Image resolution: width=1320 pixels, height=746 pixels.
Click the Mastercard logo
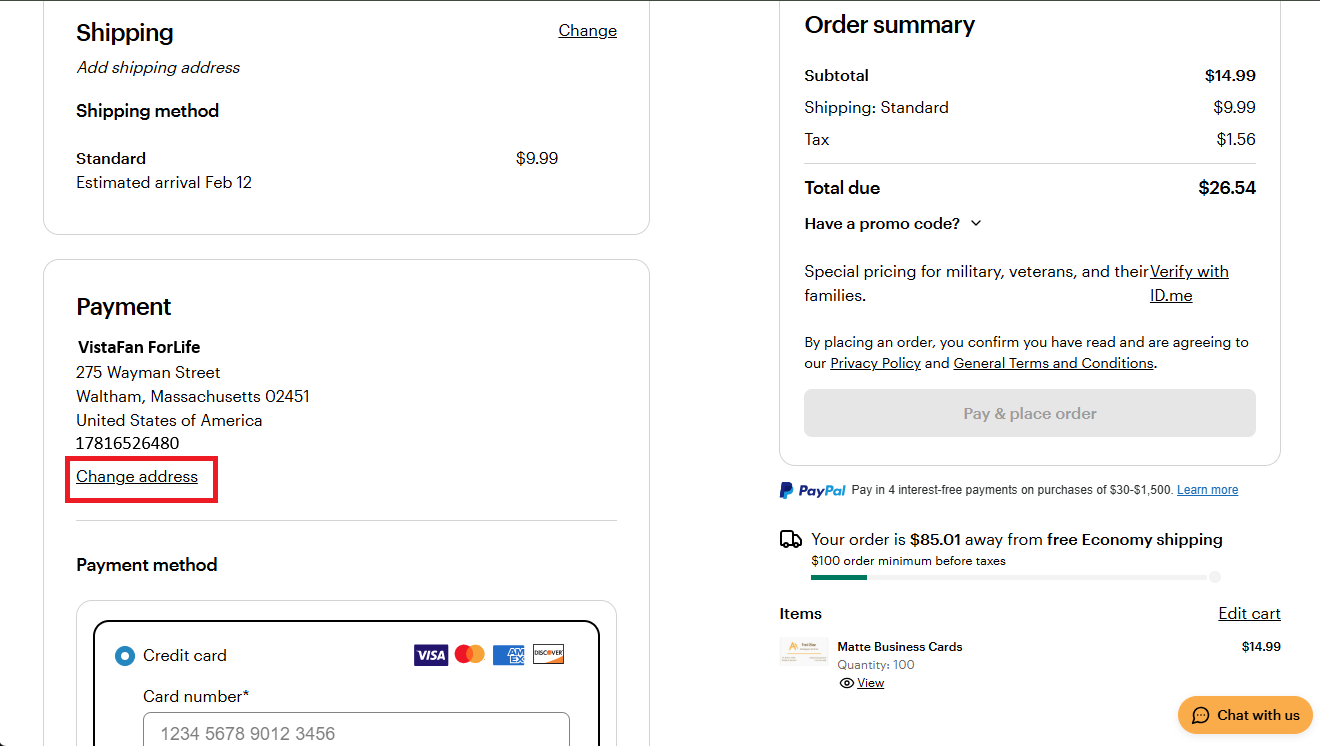pyautogui.click(x=469, y=655)
